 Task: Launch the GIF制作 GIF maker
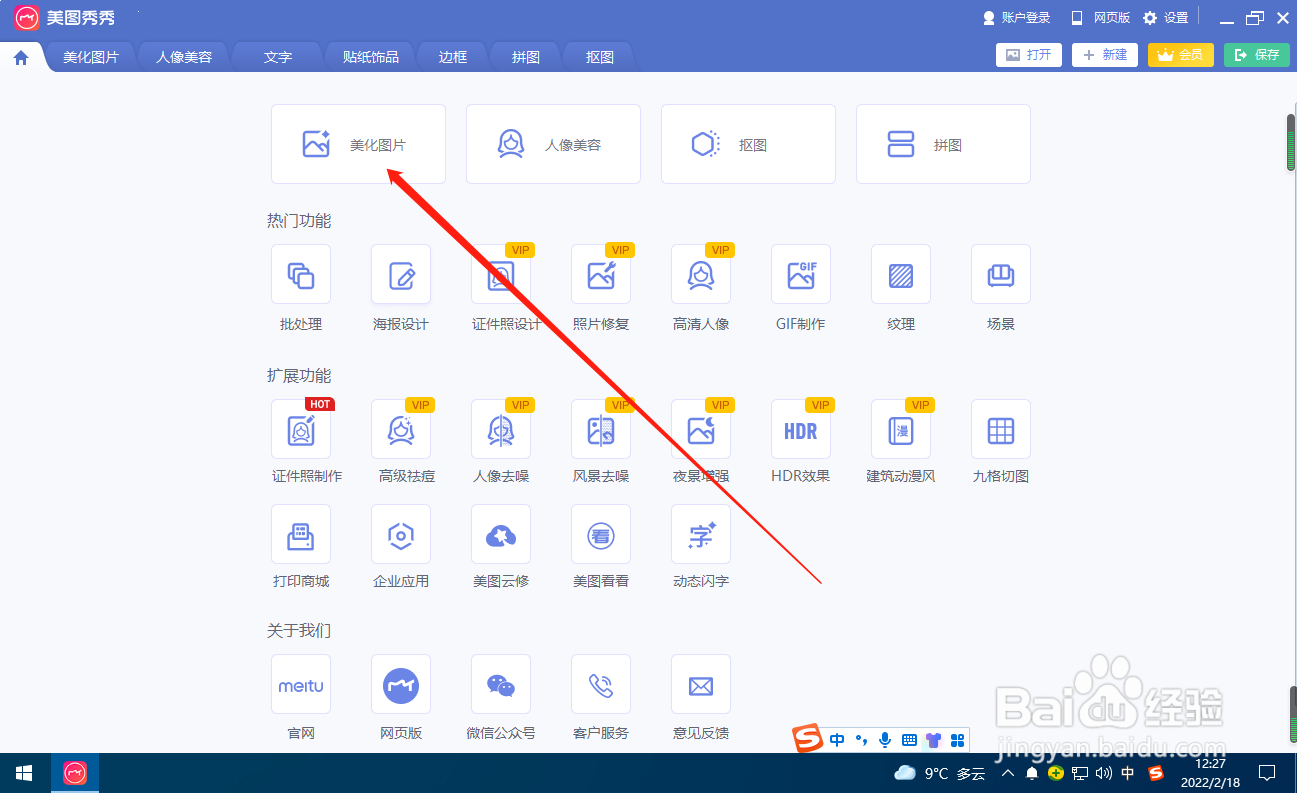tap(800, 288)
